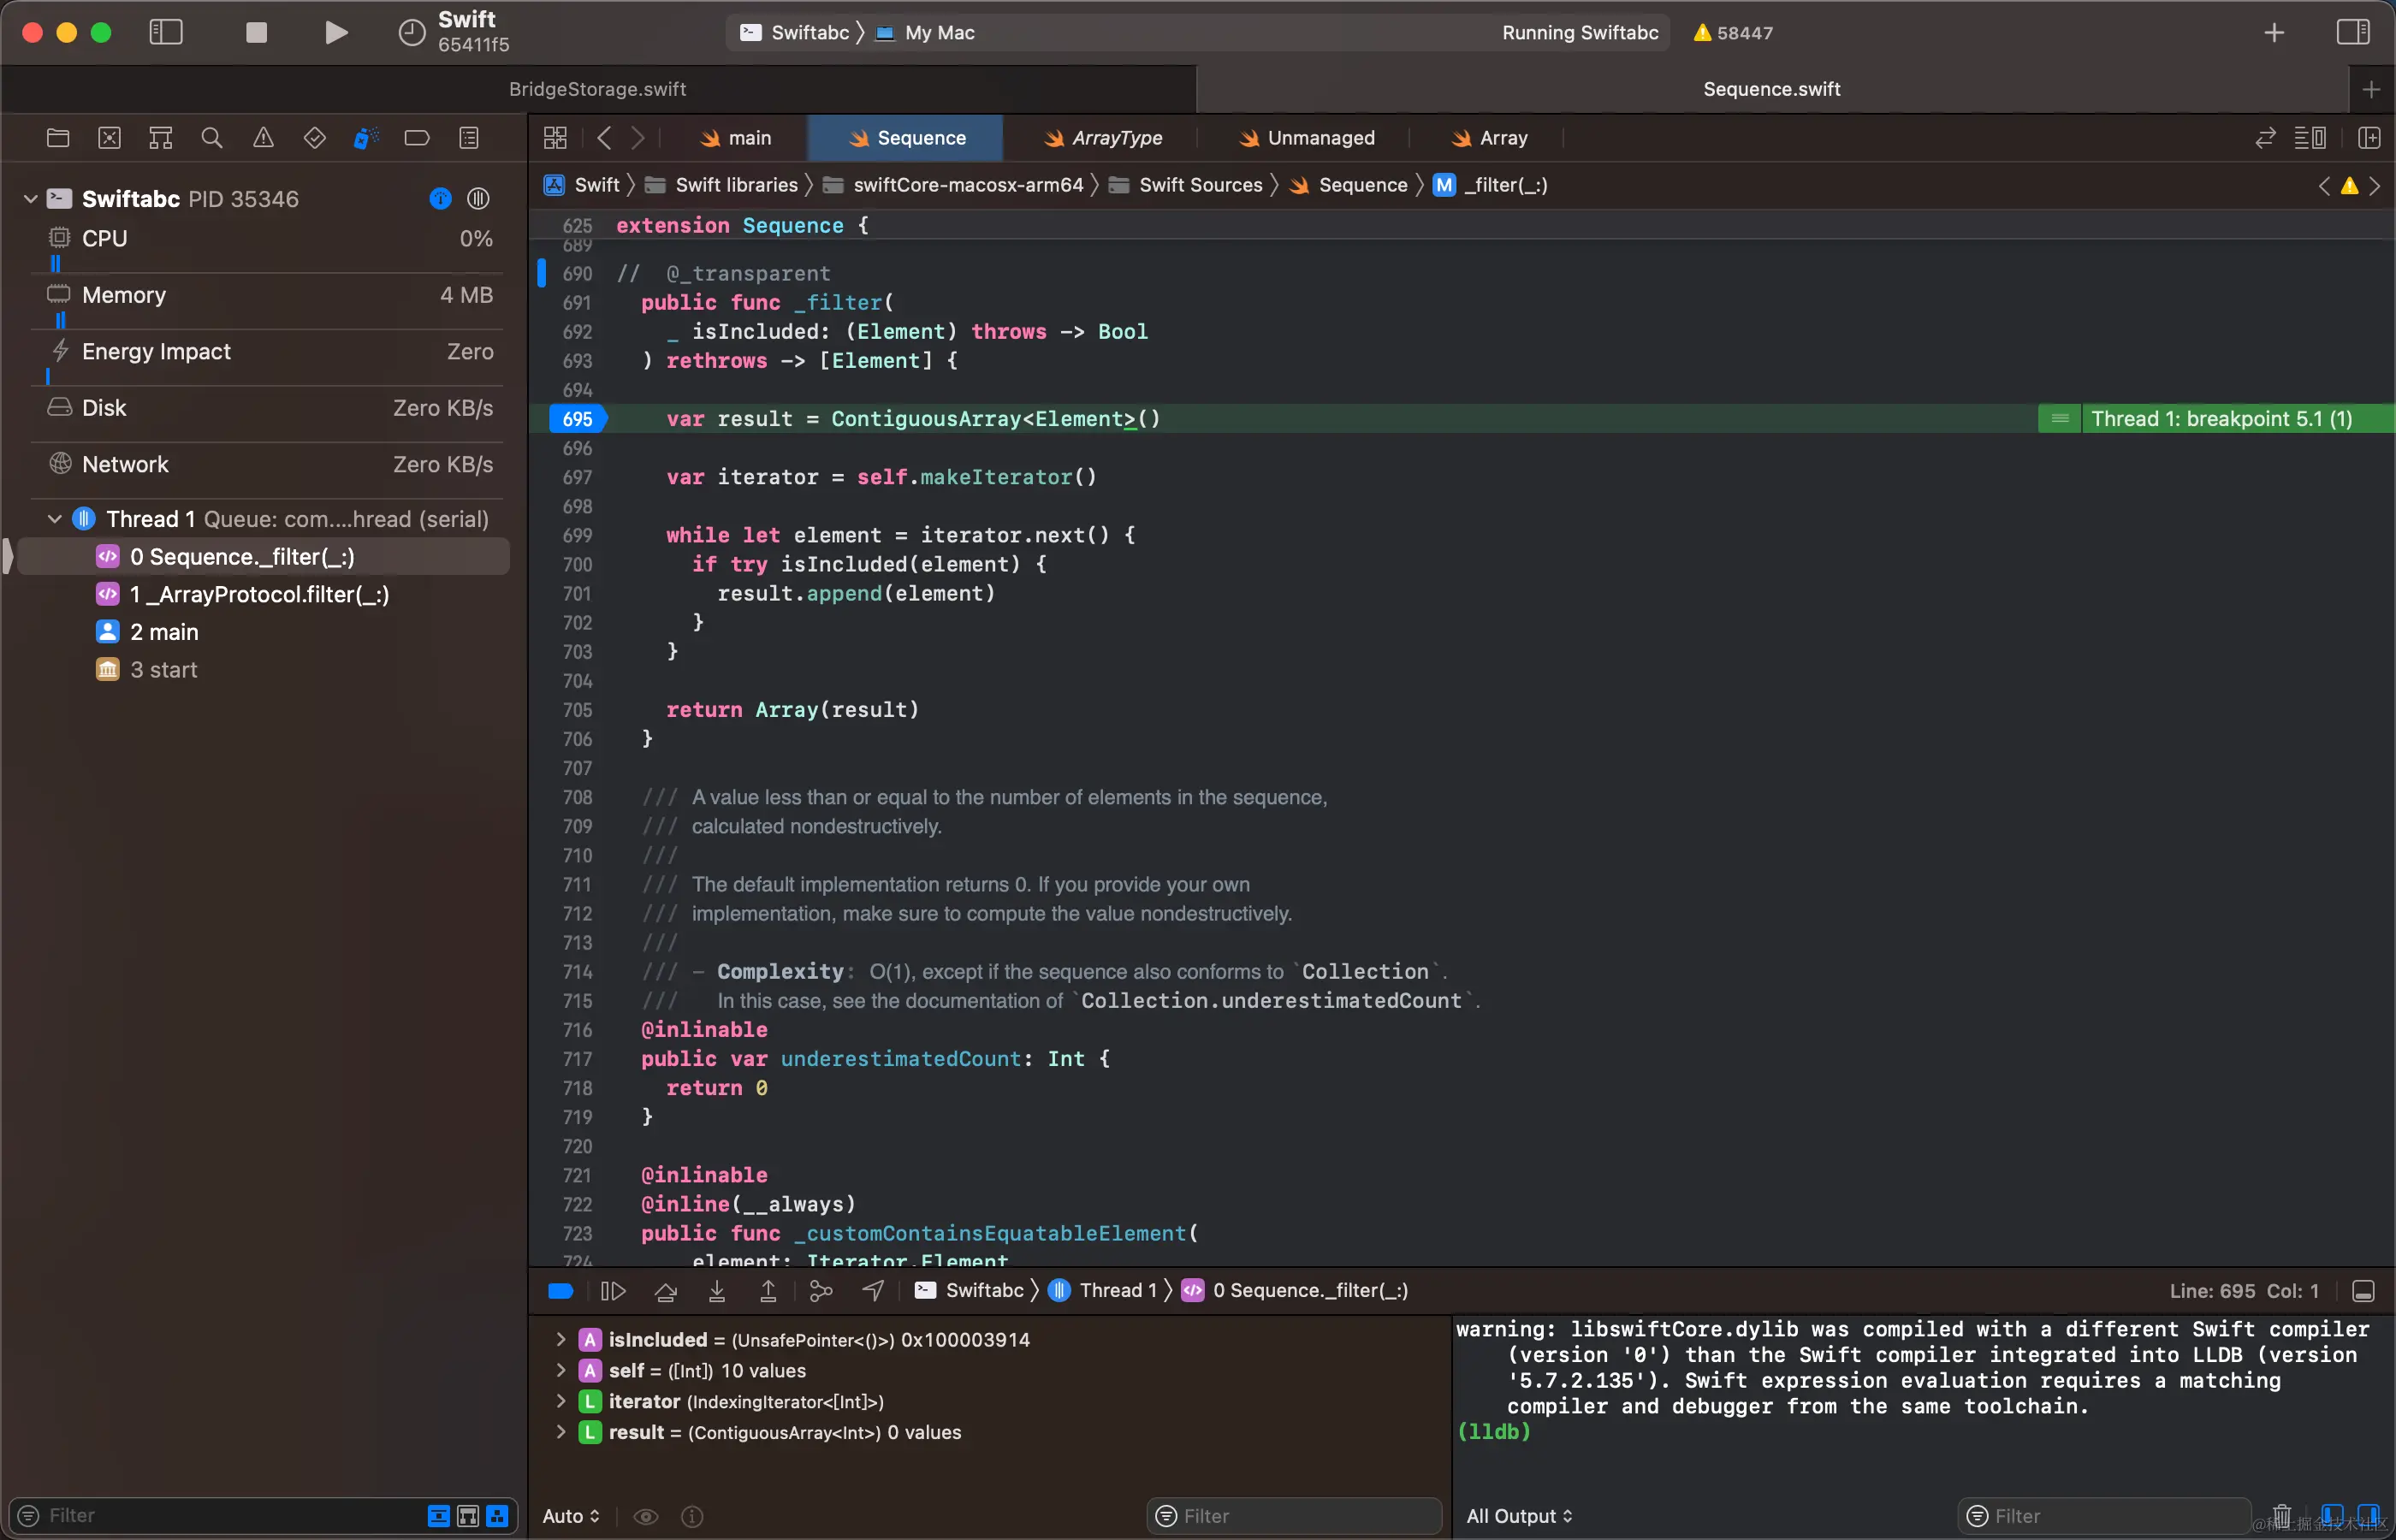Collapse the Swiftabc process tree
The height and width of the screenshot is (1540, 2396).
click(x=30, y=199)
